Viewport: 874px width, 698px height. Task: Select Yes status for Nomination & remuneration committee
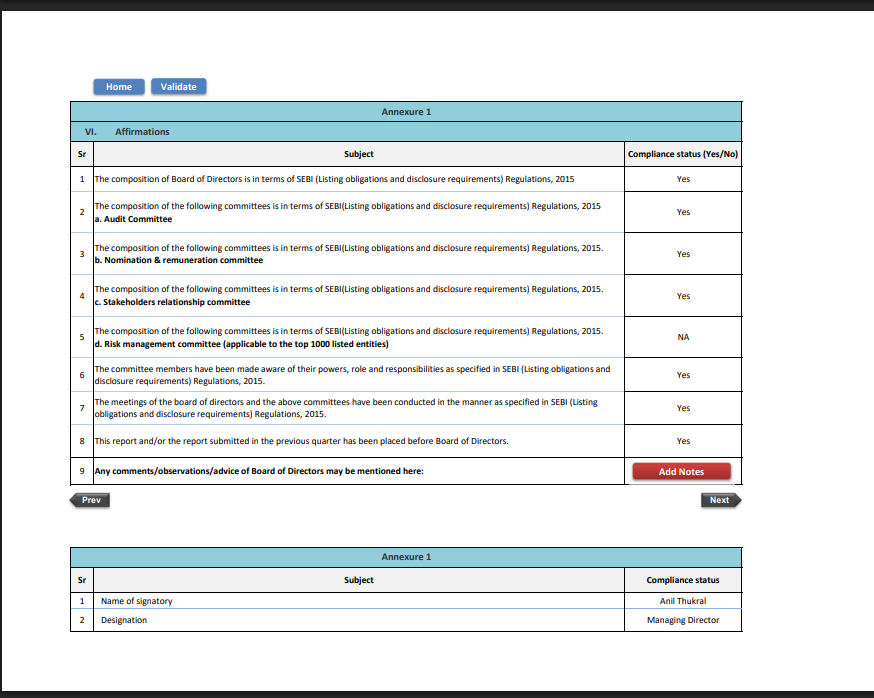click(683, 254)
